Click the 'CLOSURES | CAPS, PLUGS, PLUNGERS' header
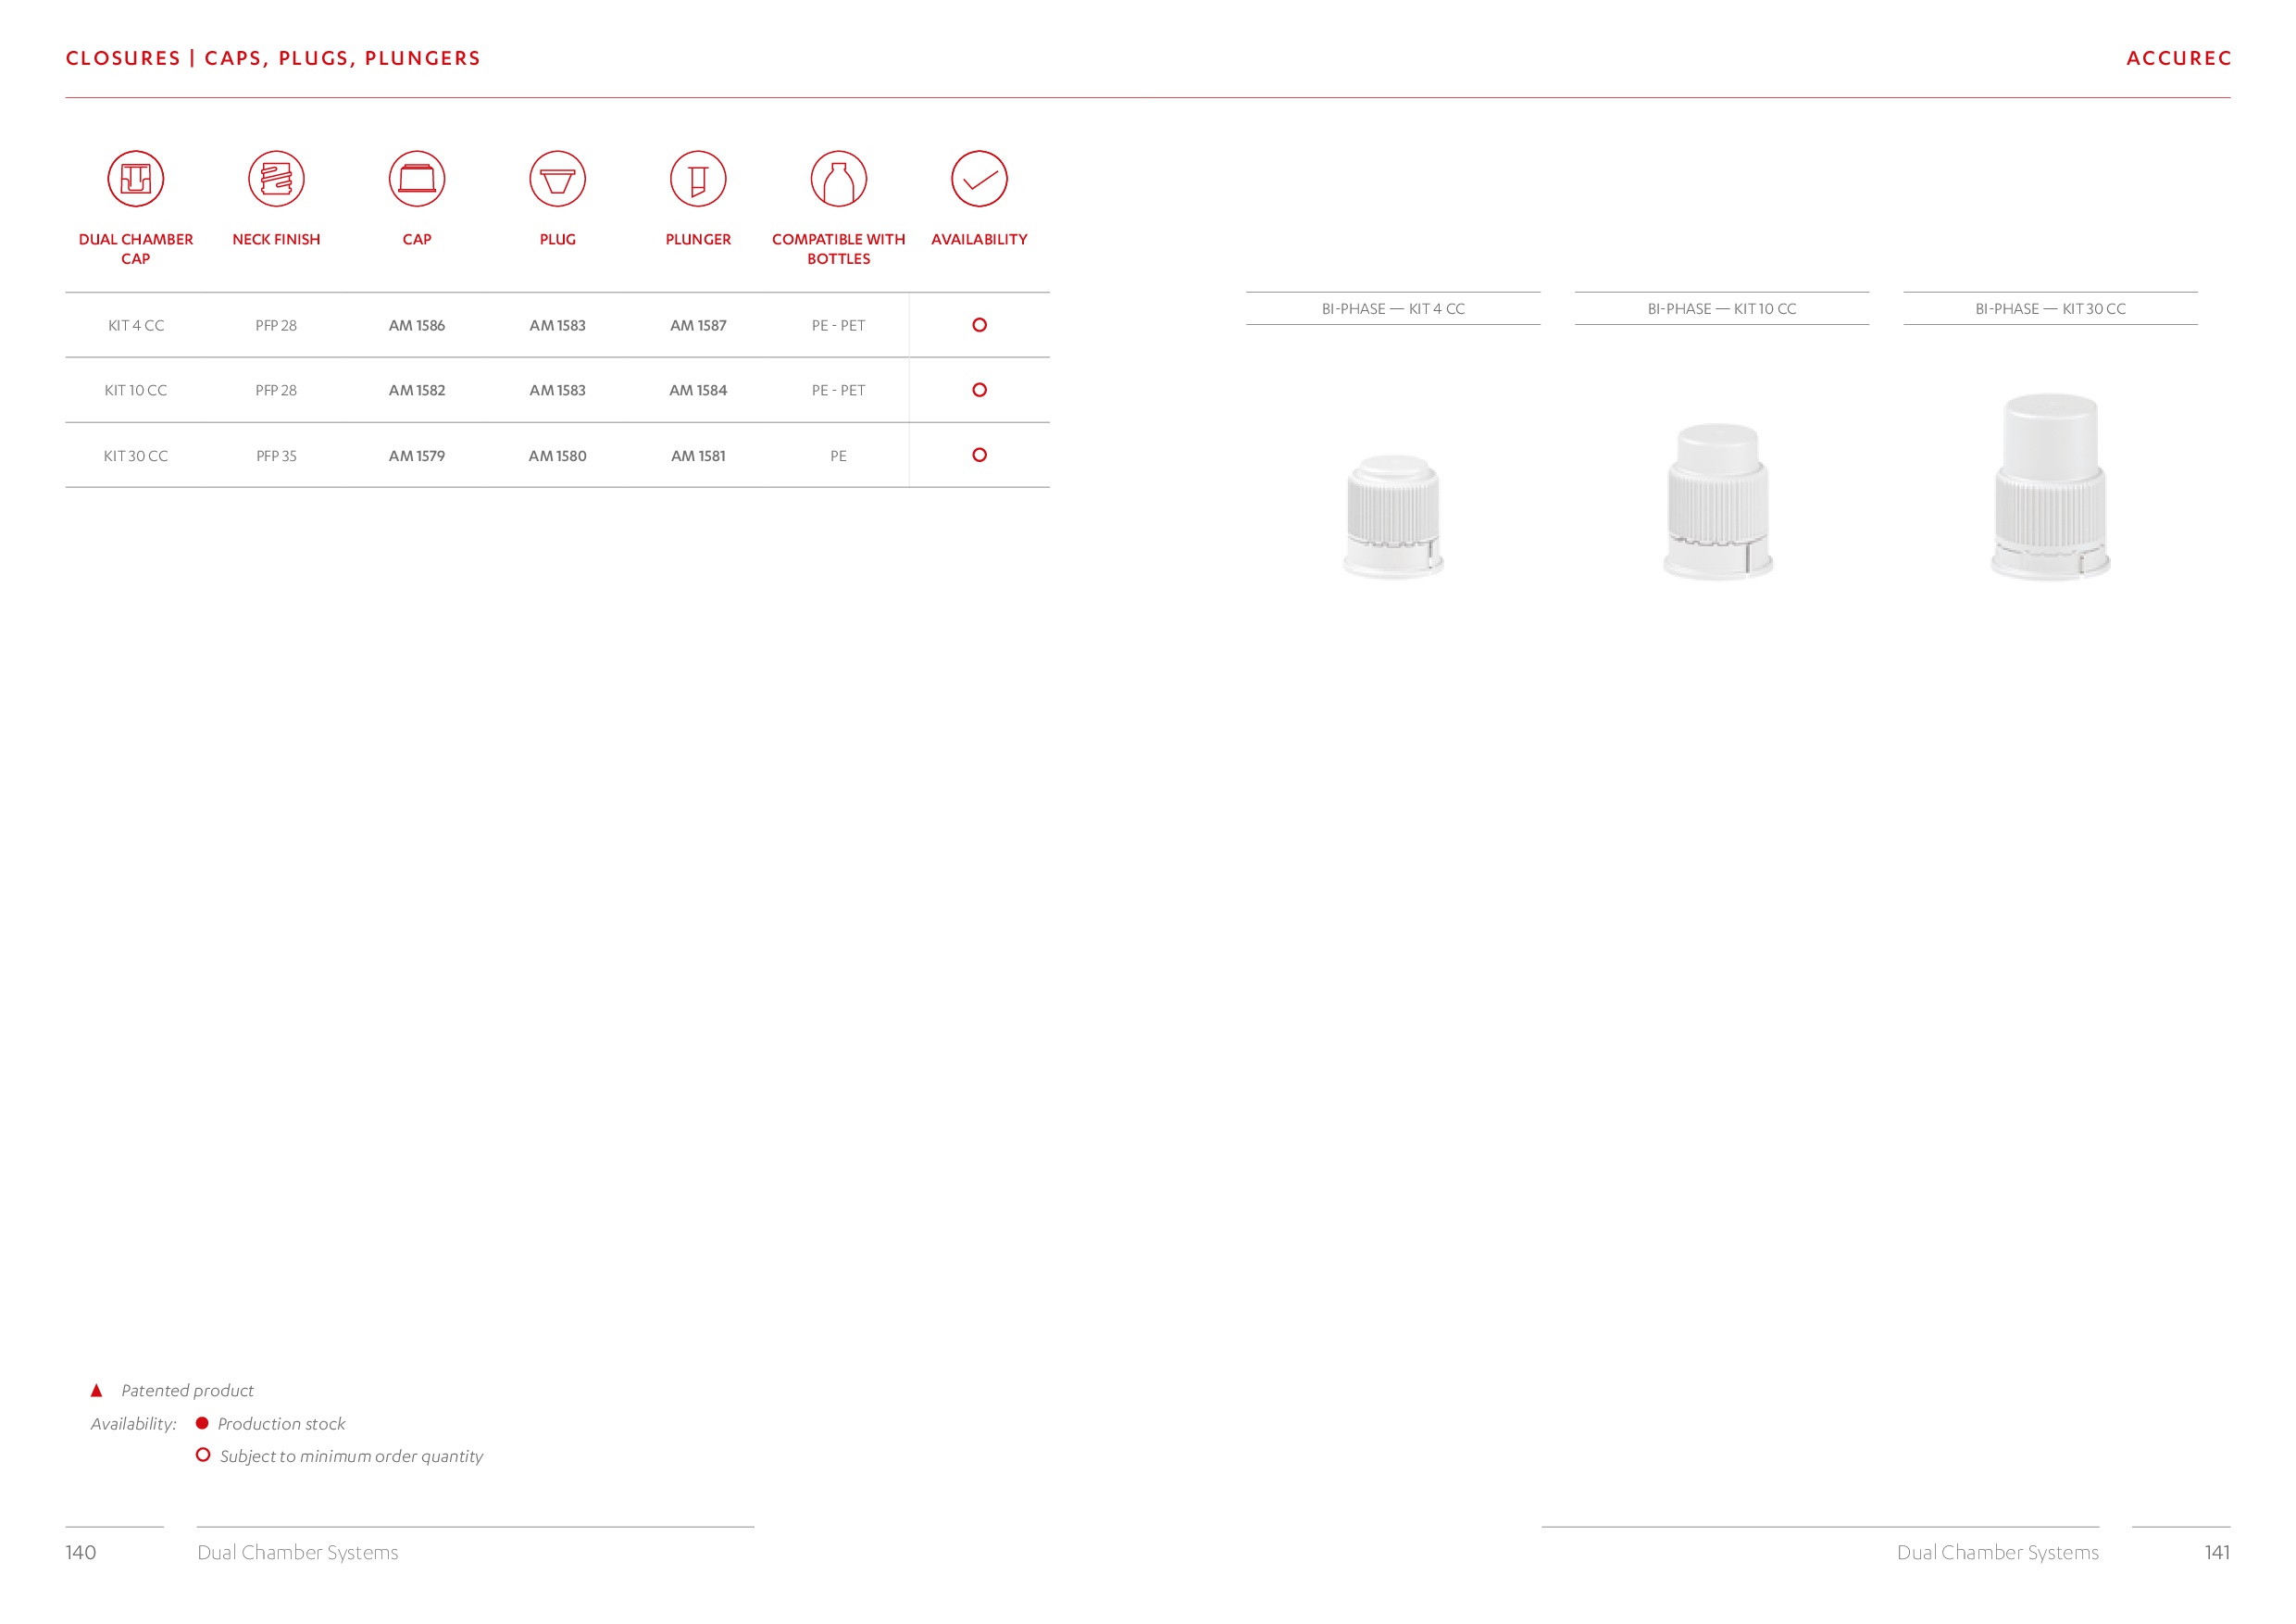 point(273,58)
